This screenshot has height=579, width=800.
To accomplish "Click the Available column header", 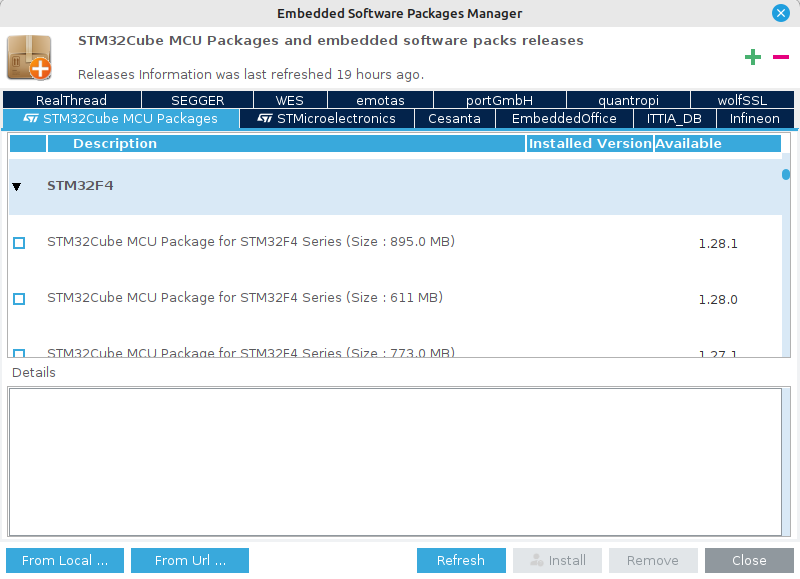I will tap(717, 143).
